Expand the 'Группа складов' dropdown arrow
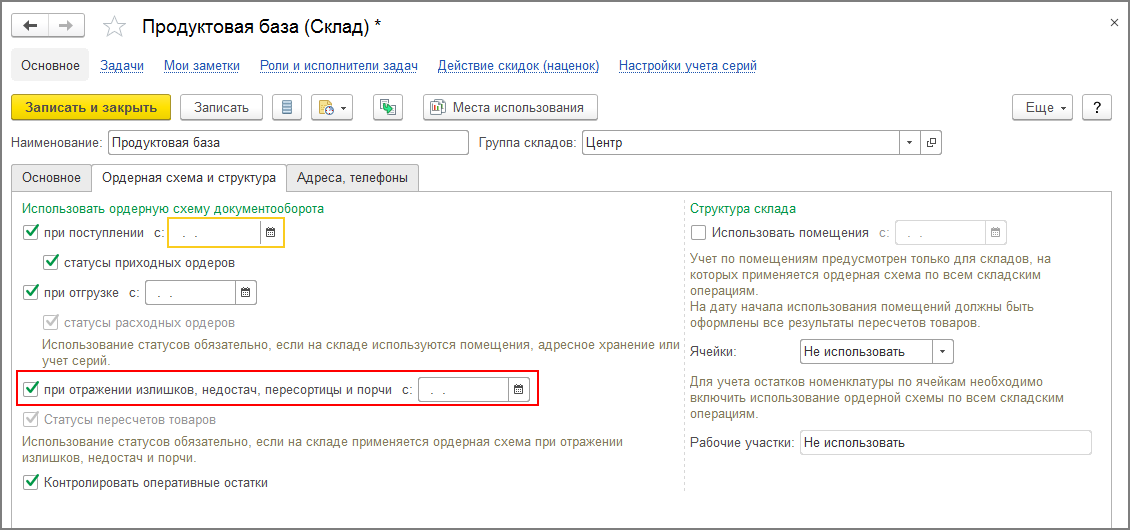1130x530 pixels. (x=909, y=143)
